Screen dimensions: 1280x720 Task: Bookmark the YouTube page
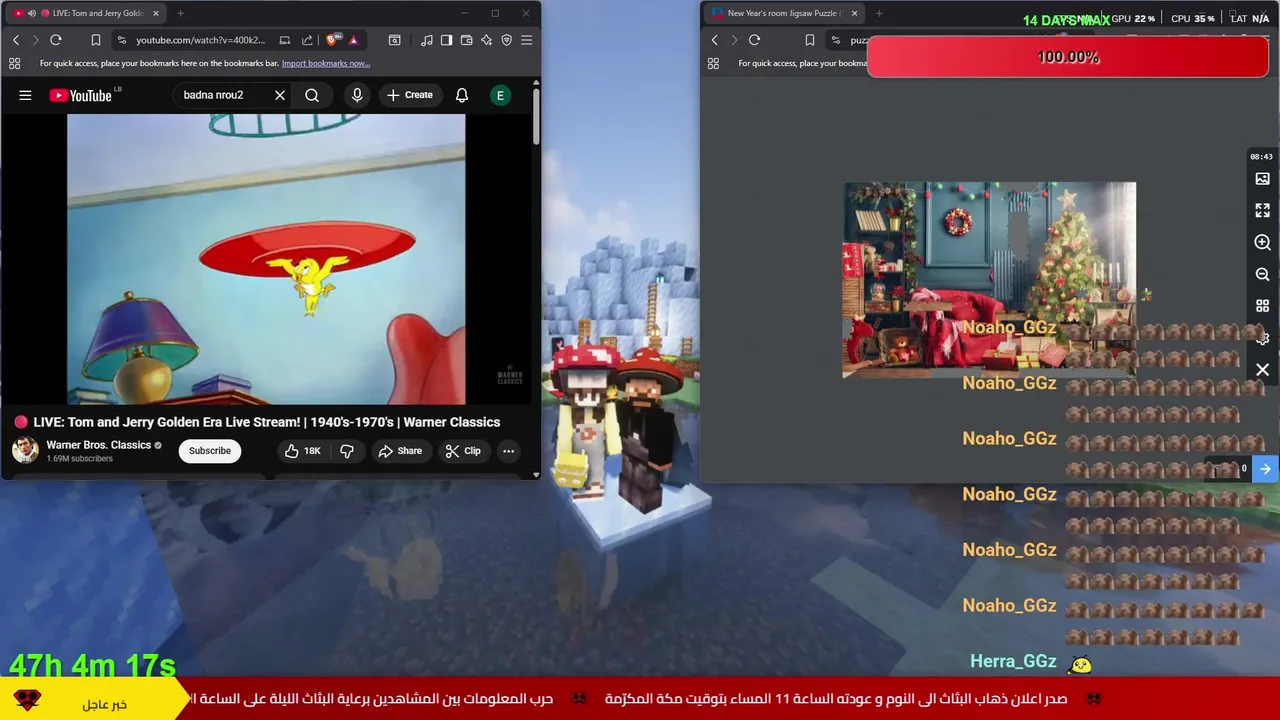(x=96, y=40)
